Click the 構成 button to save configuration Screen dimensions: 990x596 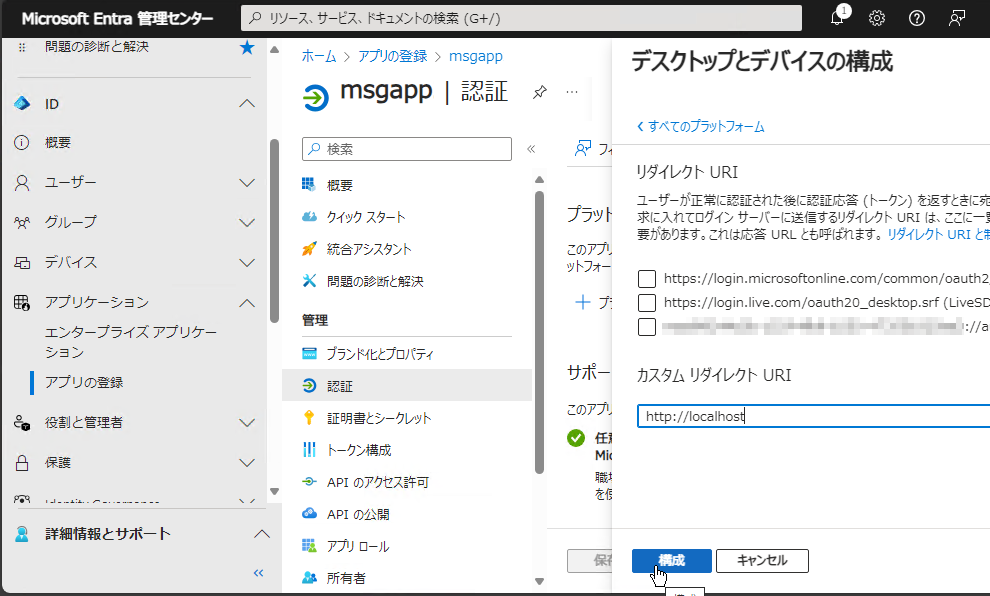671,560
